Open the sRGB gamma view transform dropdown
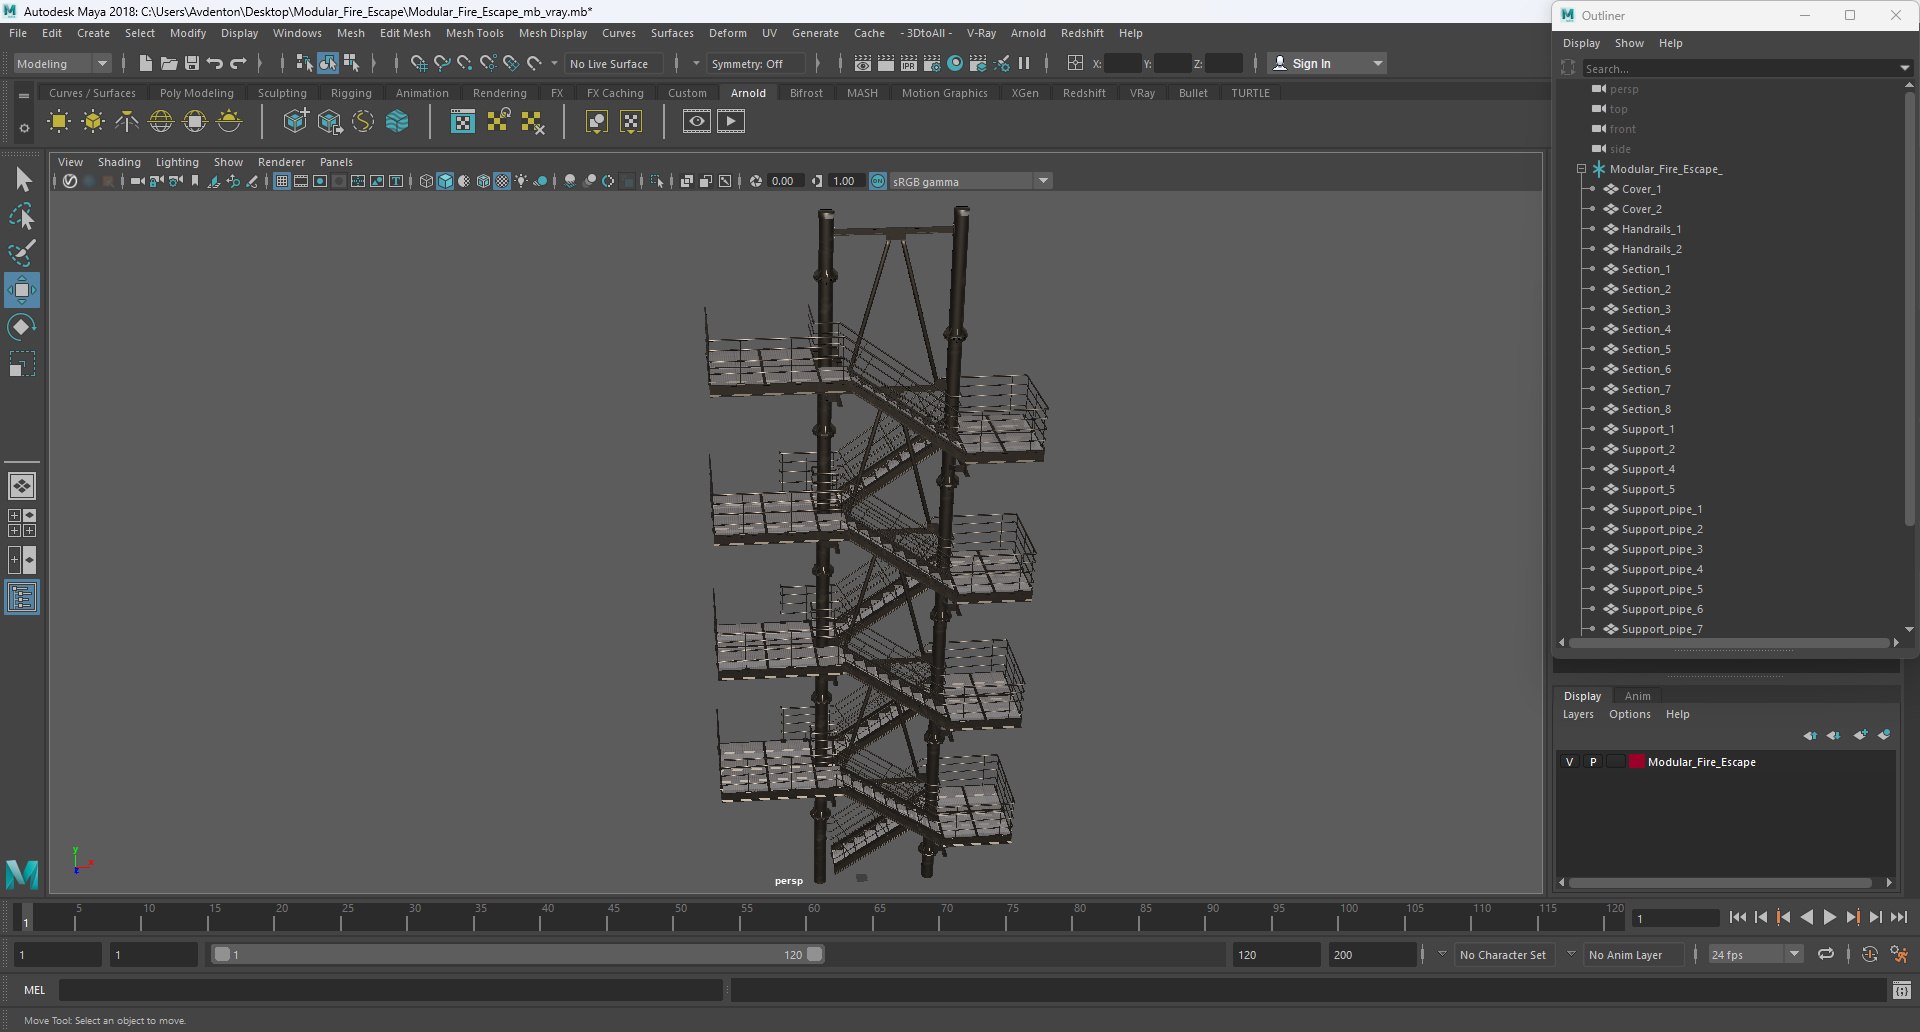 click(970, 181)
